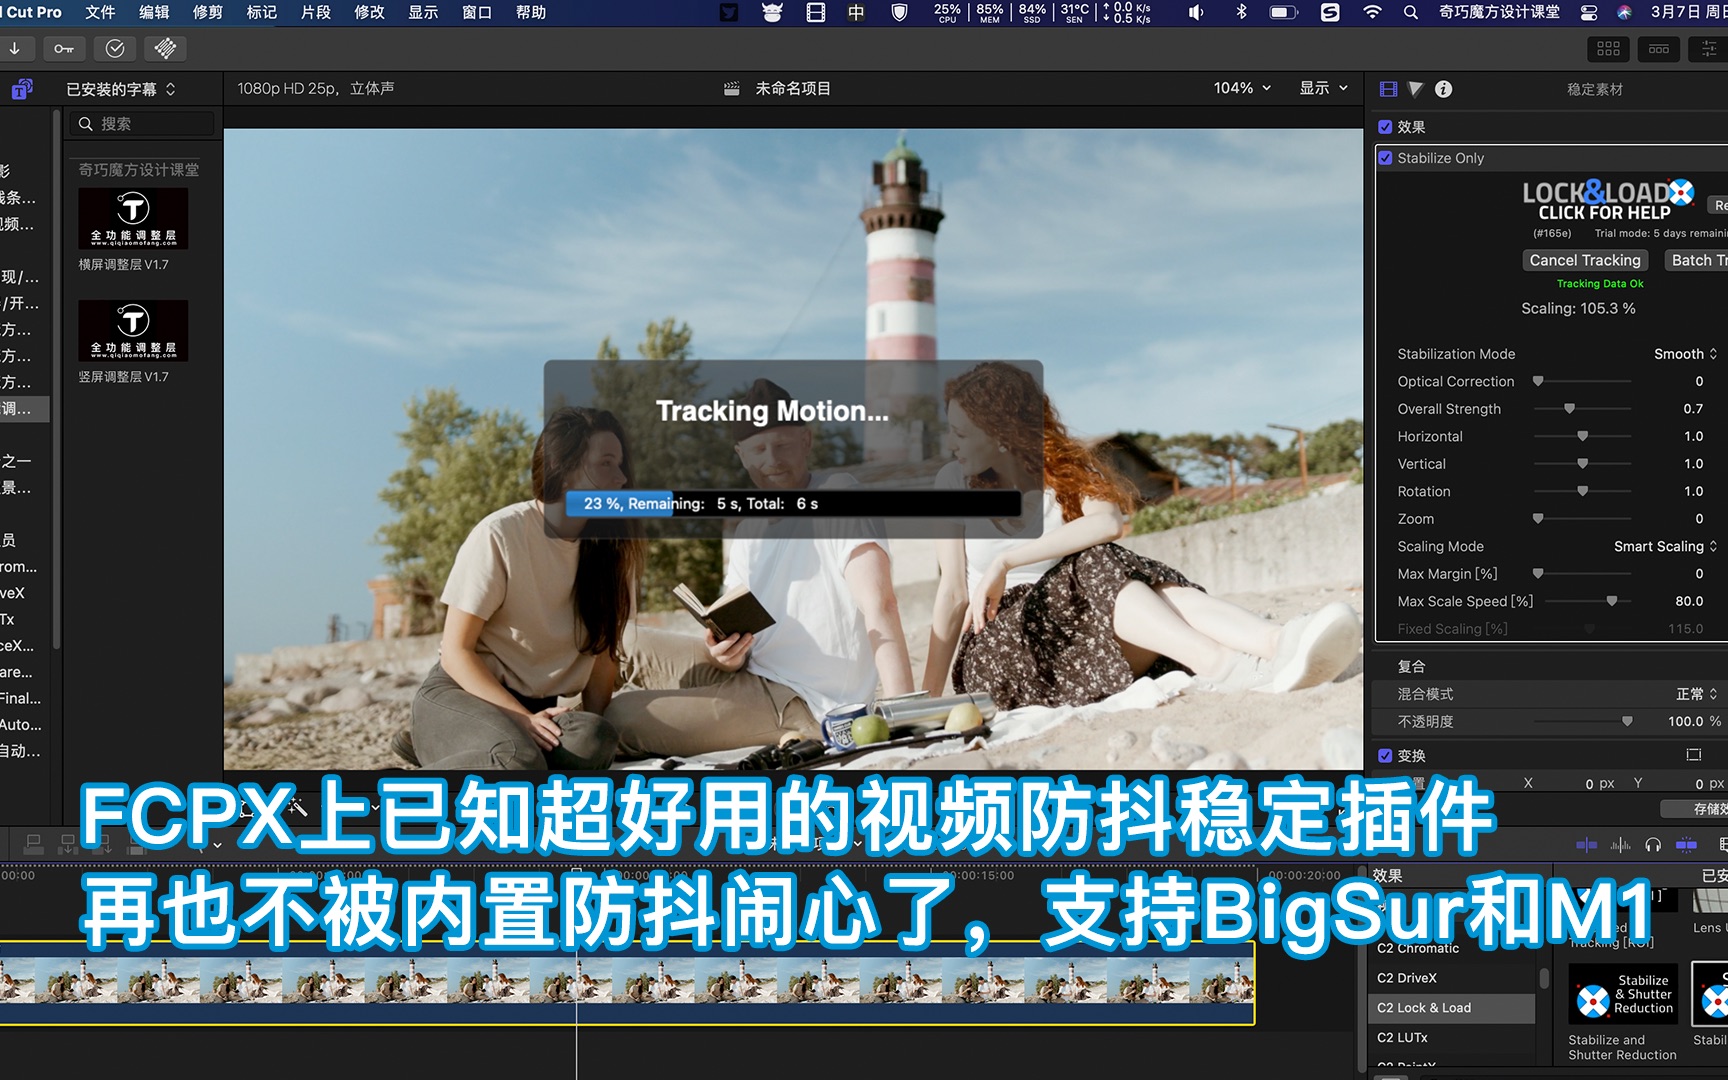1728x1080 pixels.
Task: Select the 竖屏调整层 V1.7 title thumbnail
Action: [133, 331]
